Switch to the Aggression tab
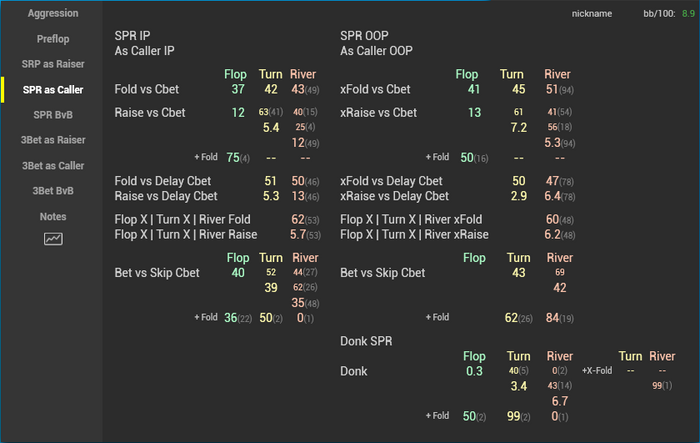This screenshot has width=700, height=443. pos(53,14)
